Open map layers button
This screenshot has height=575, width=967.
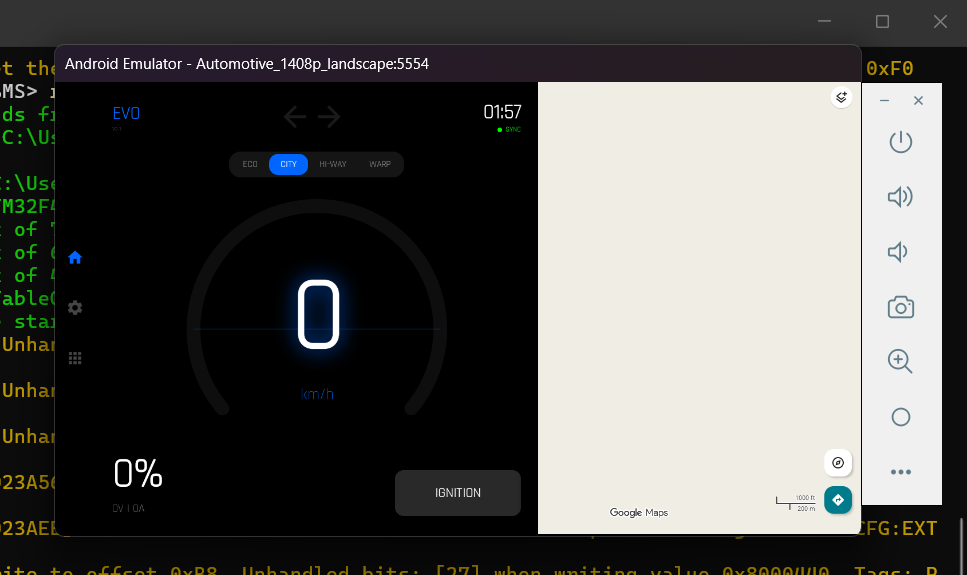point(841,97)
